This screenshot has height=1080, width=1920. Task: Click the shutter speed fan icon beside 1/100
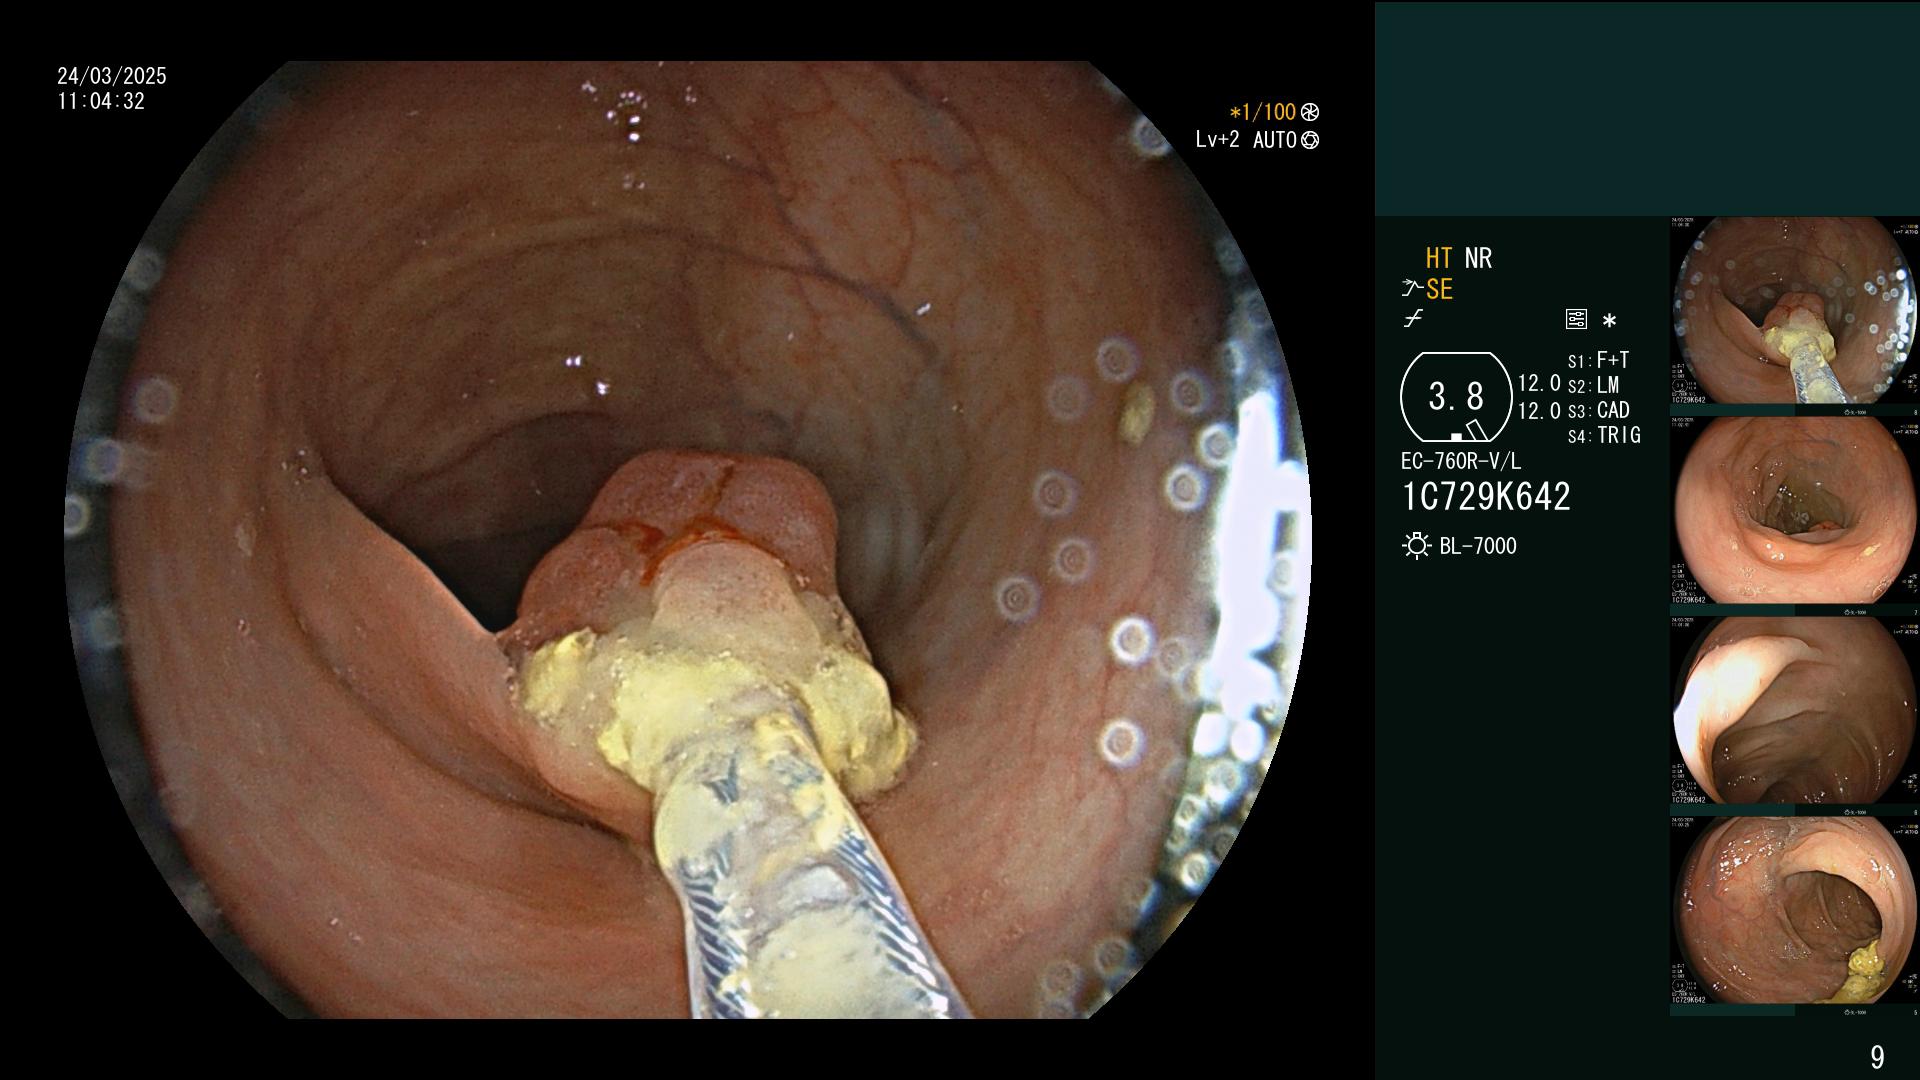[x=1310, y=112]
